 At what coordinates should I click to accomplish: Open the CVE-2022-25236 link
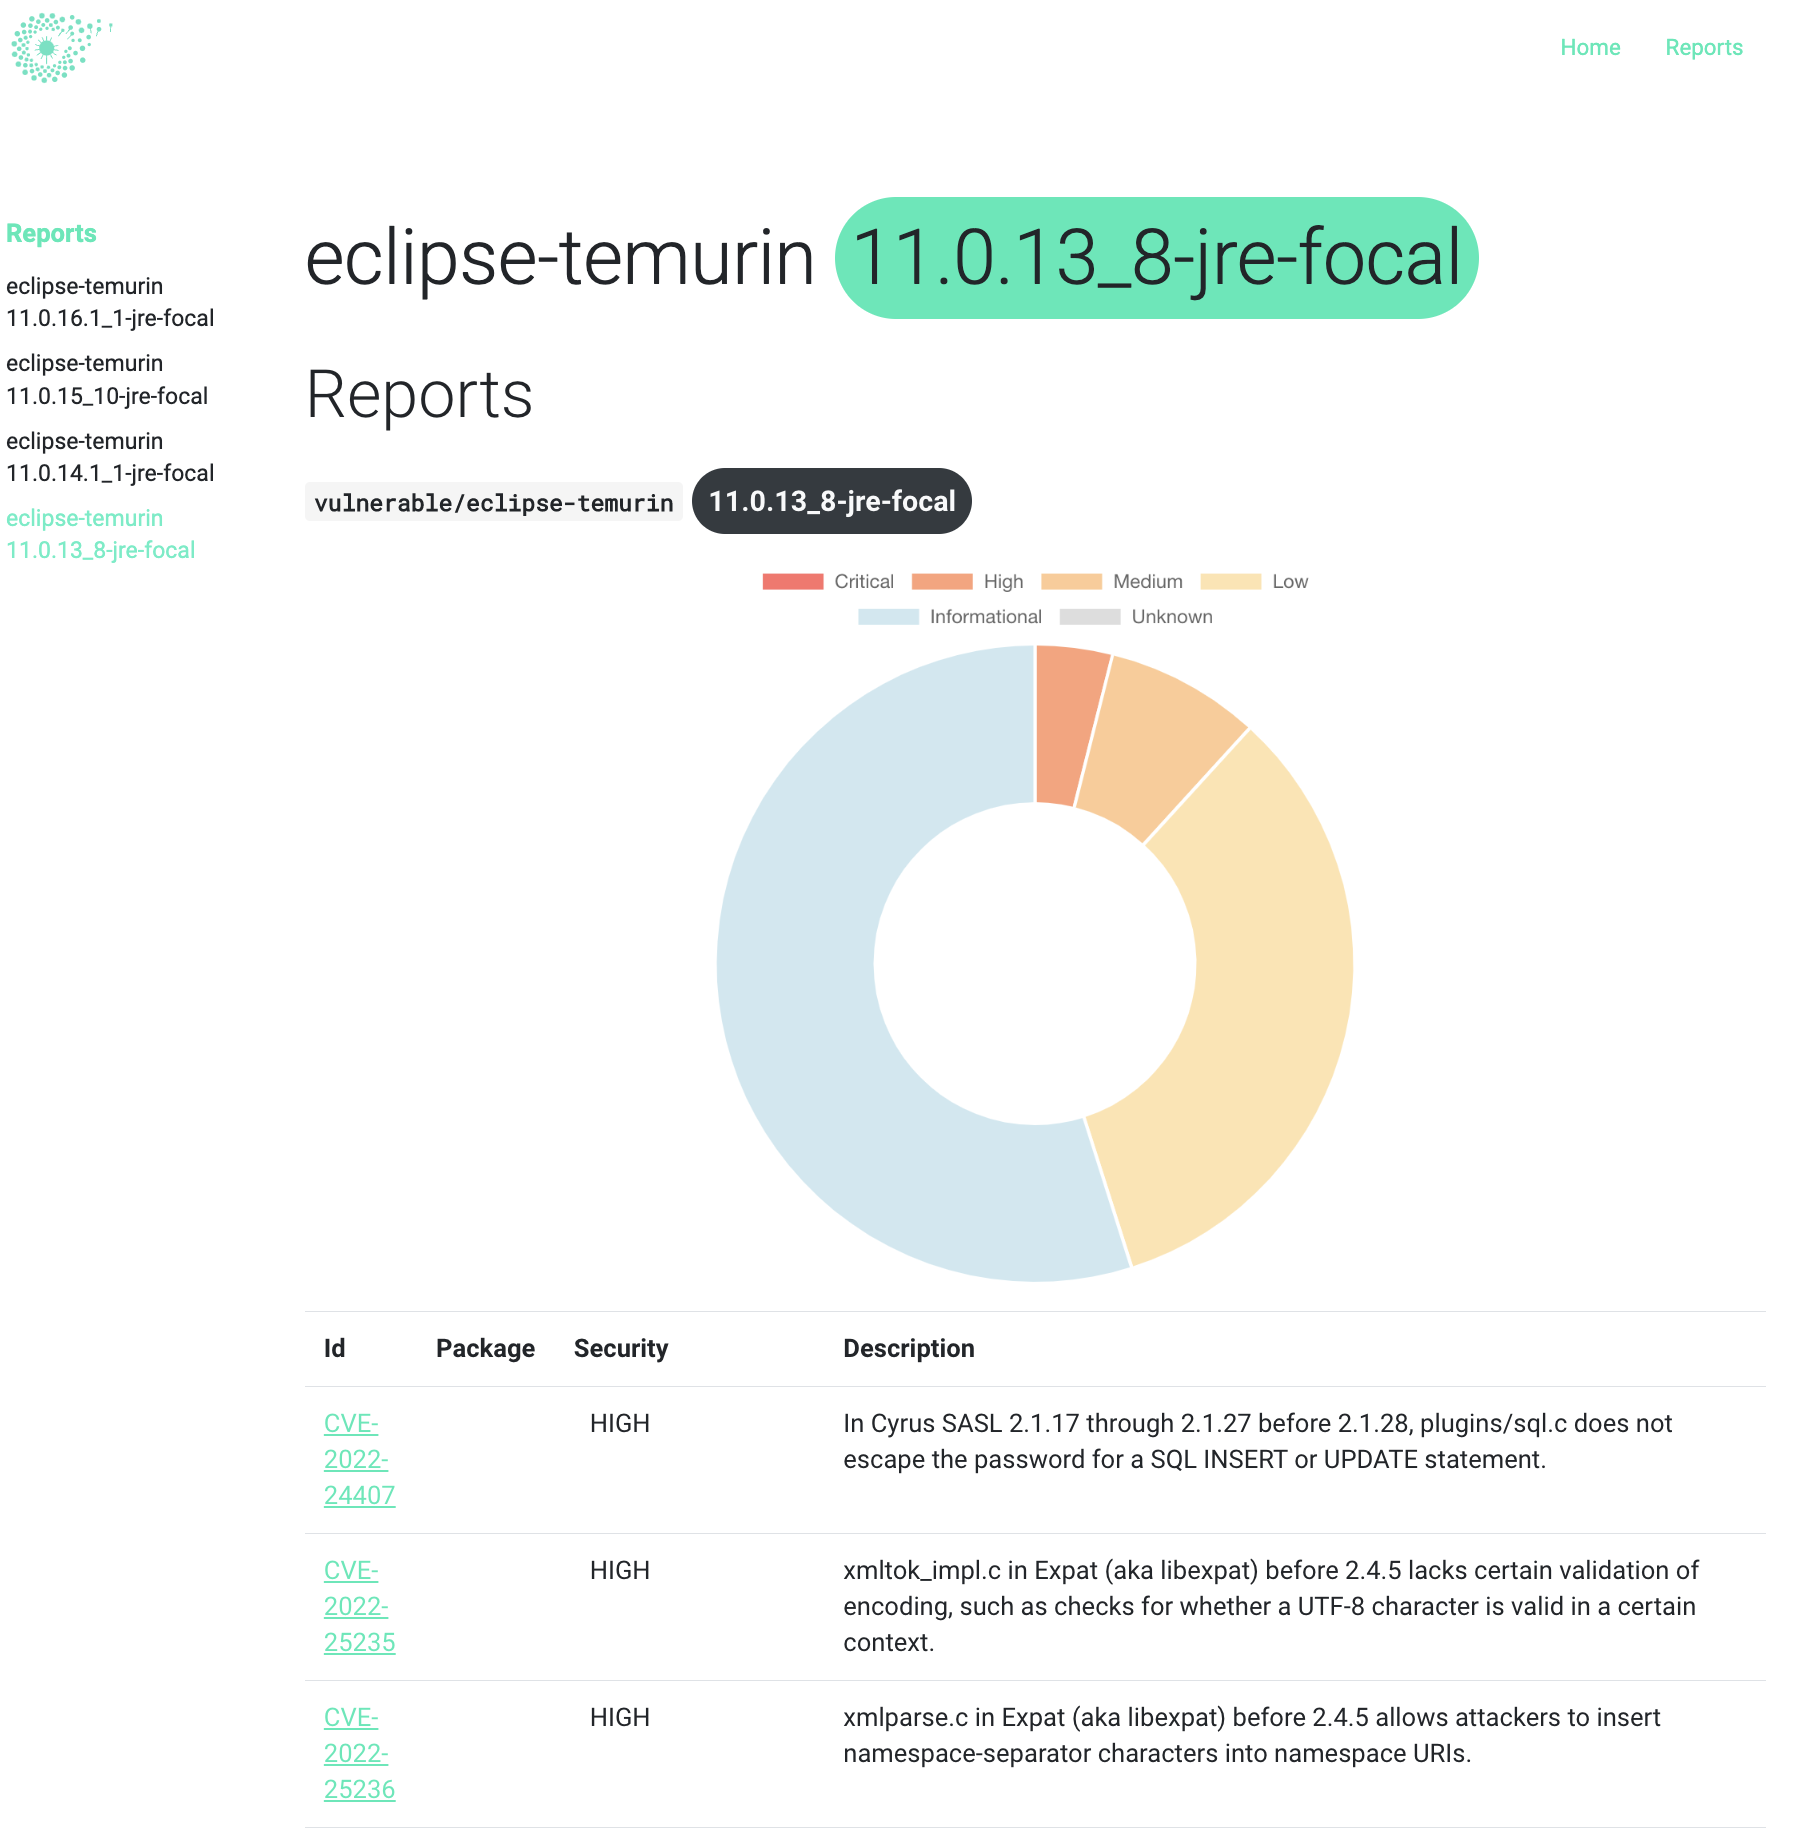click(359, 1753)
